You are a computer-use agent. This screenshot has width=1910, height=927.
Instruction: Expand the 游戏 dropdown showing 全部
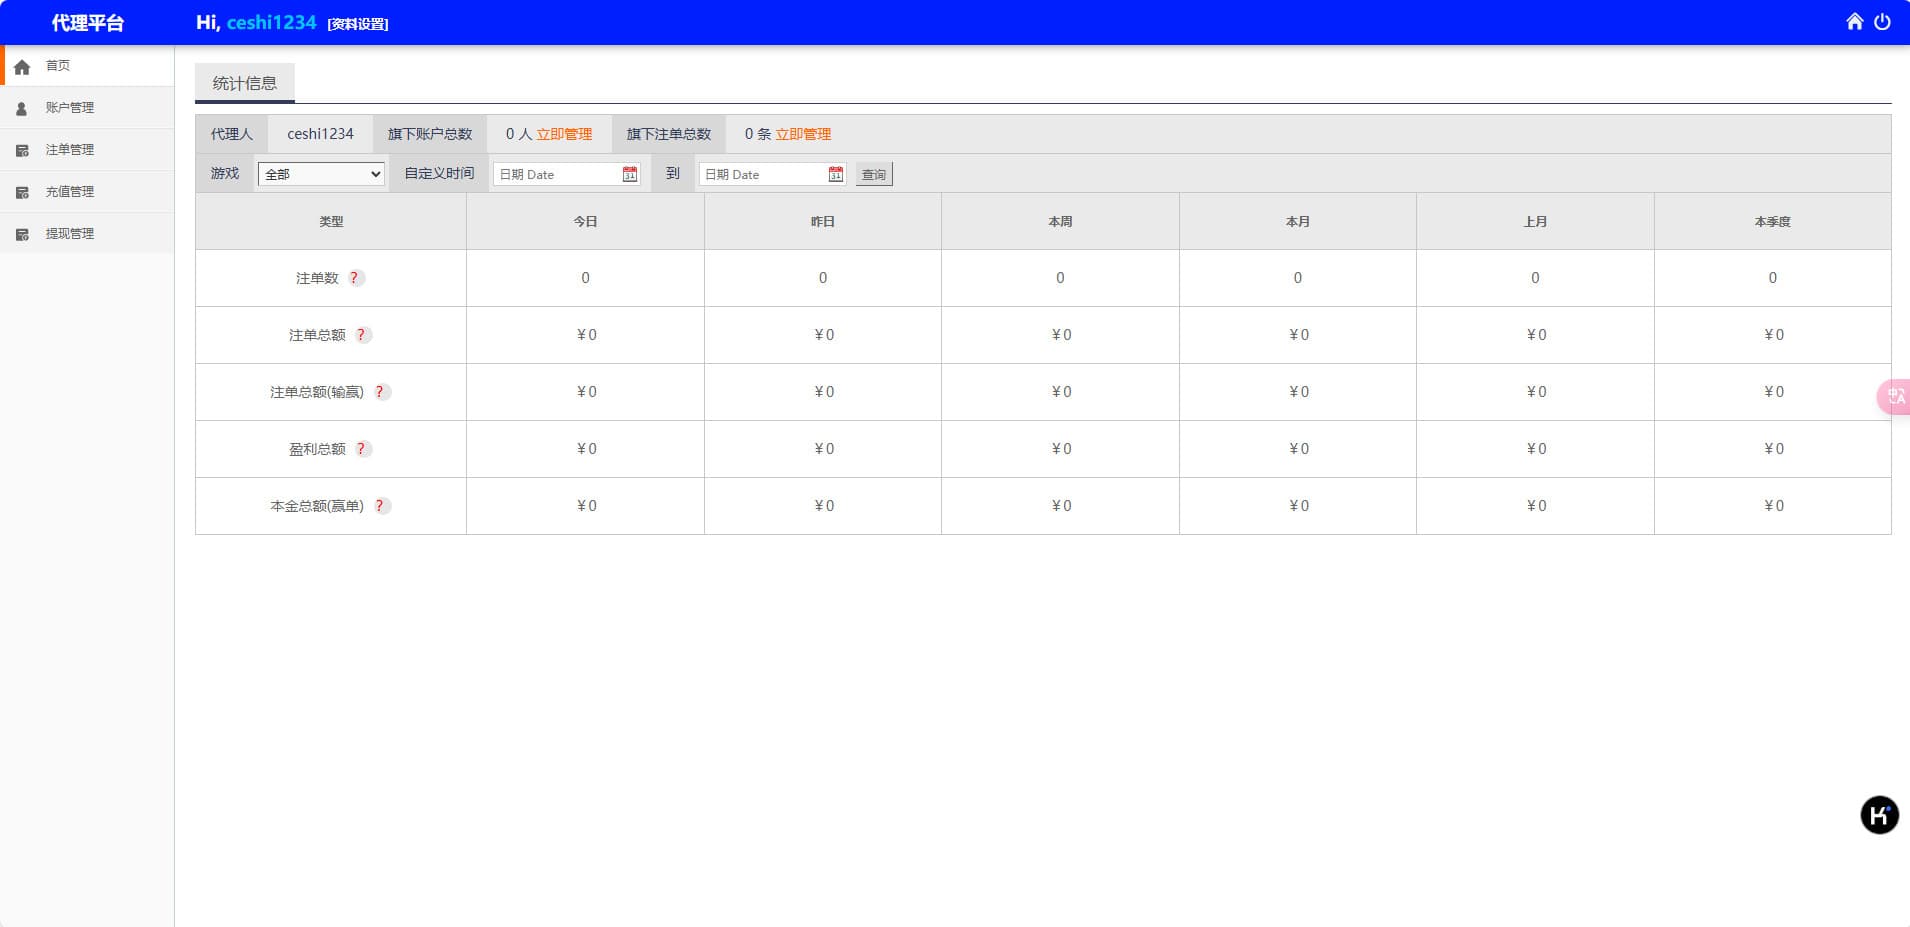[x=321, y=174]
